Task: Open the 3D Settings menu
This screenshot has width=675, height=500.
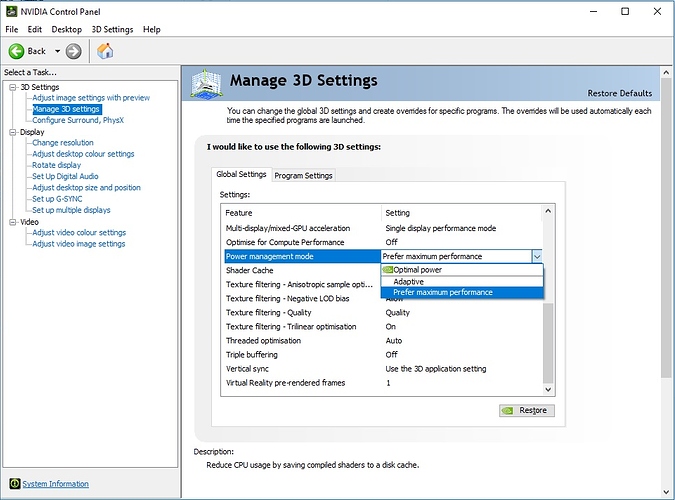Action: [x=112, y=30]
